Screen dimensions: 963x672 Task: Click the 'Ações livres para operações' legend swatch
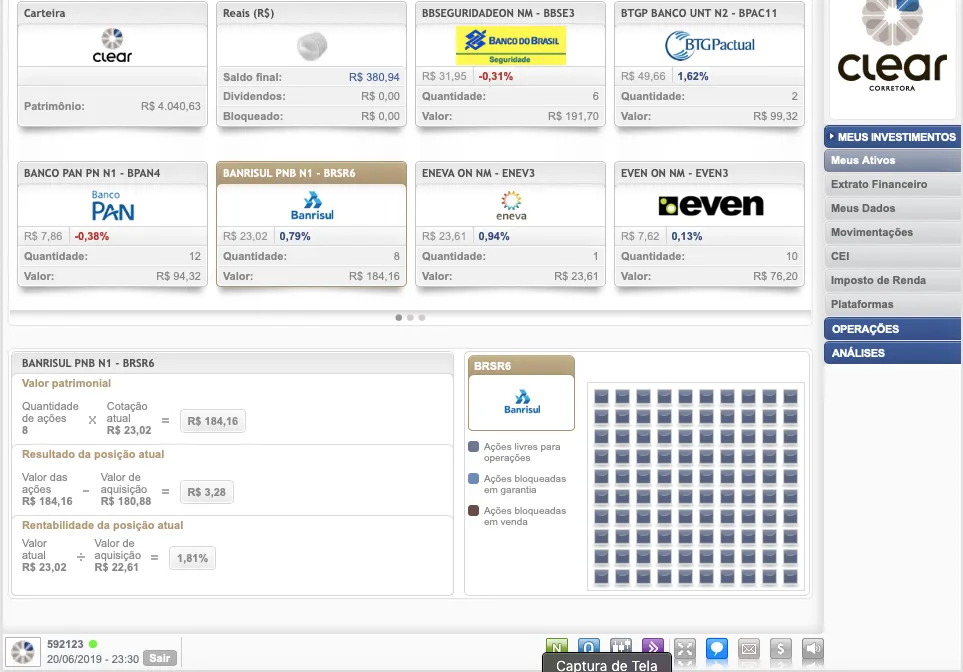tap(474, 447)
